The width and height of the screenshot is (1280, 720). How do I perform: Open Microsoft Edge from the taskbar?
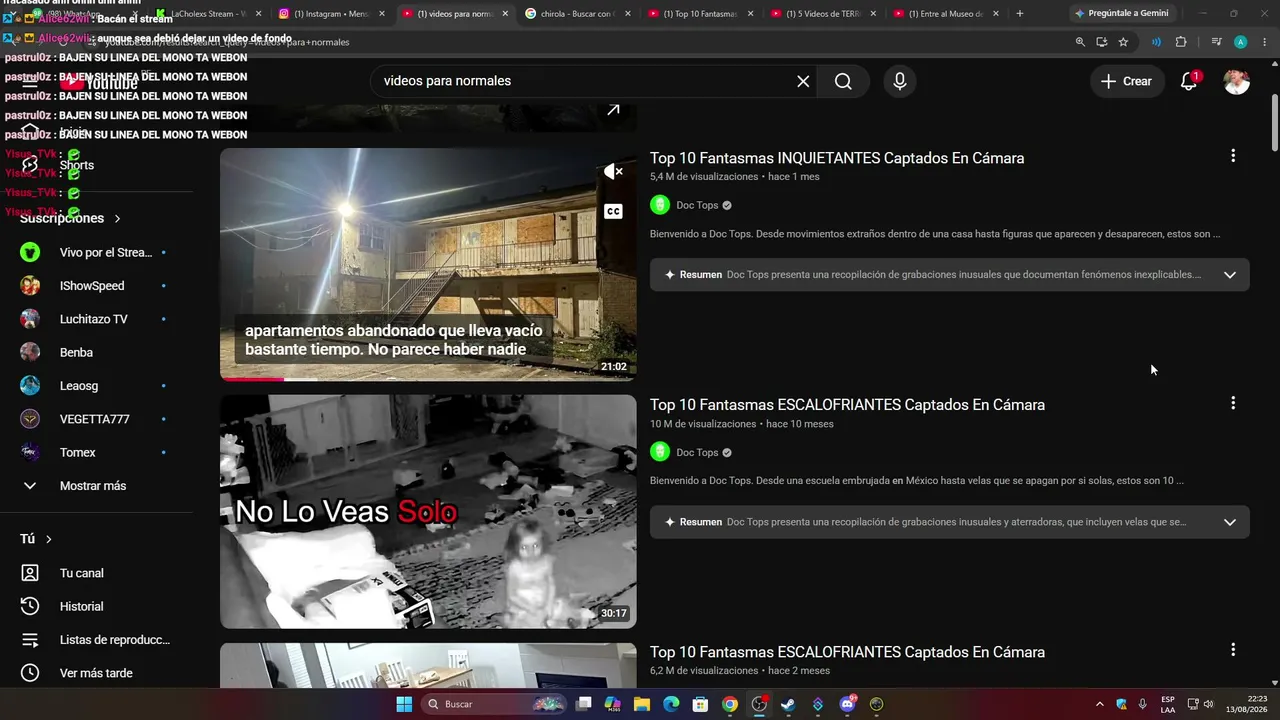(x=671, y=704)
